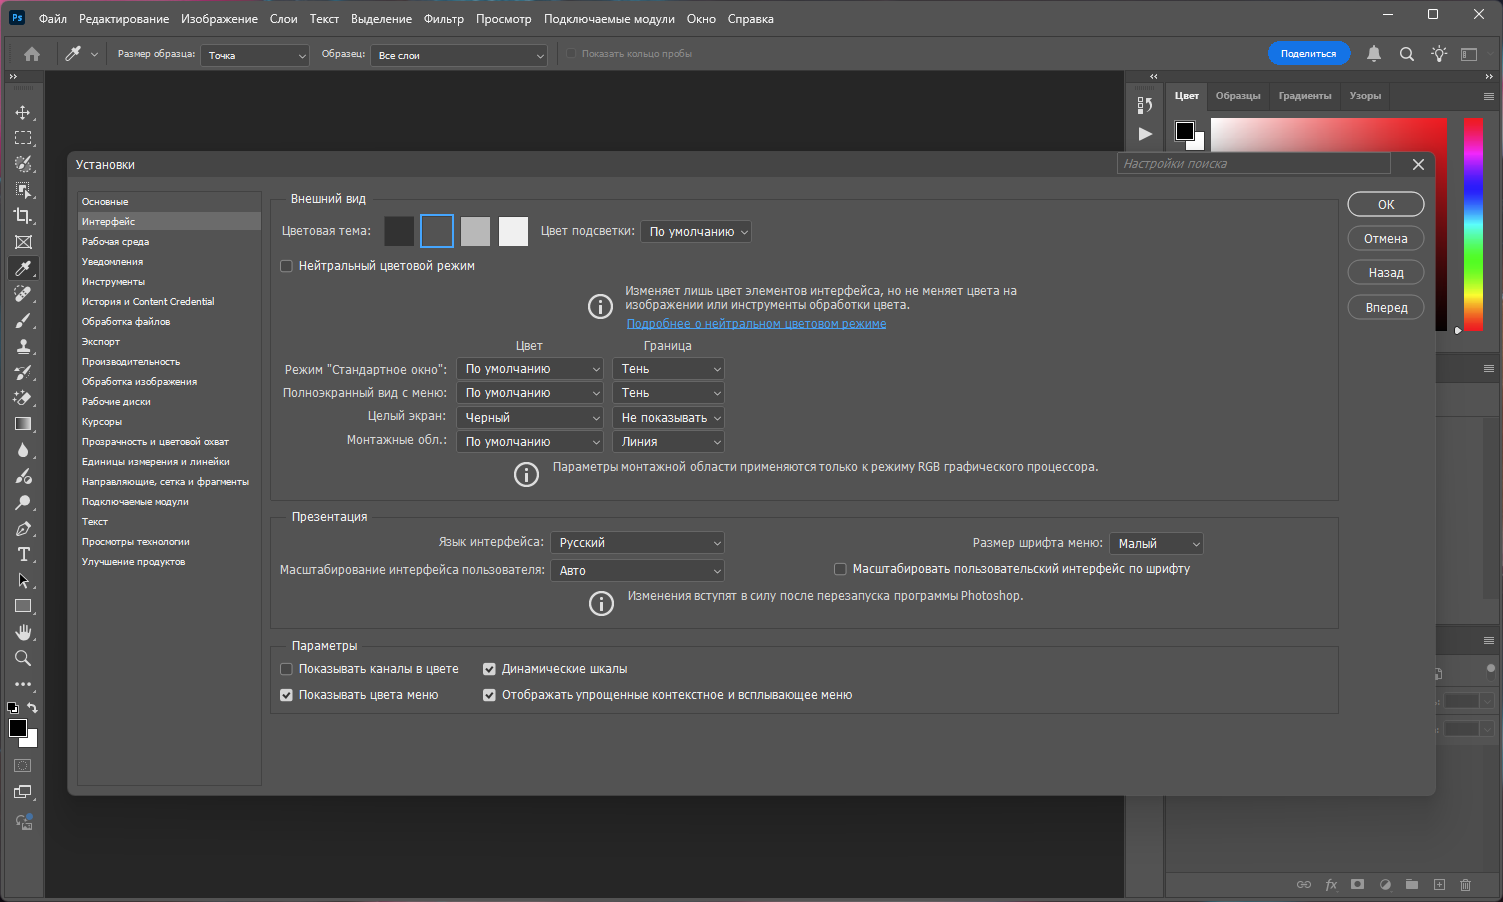
Task: Choose the lightest color theme swatch
Action: click(513, 231)
